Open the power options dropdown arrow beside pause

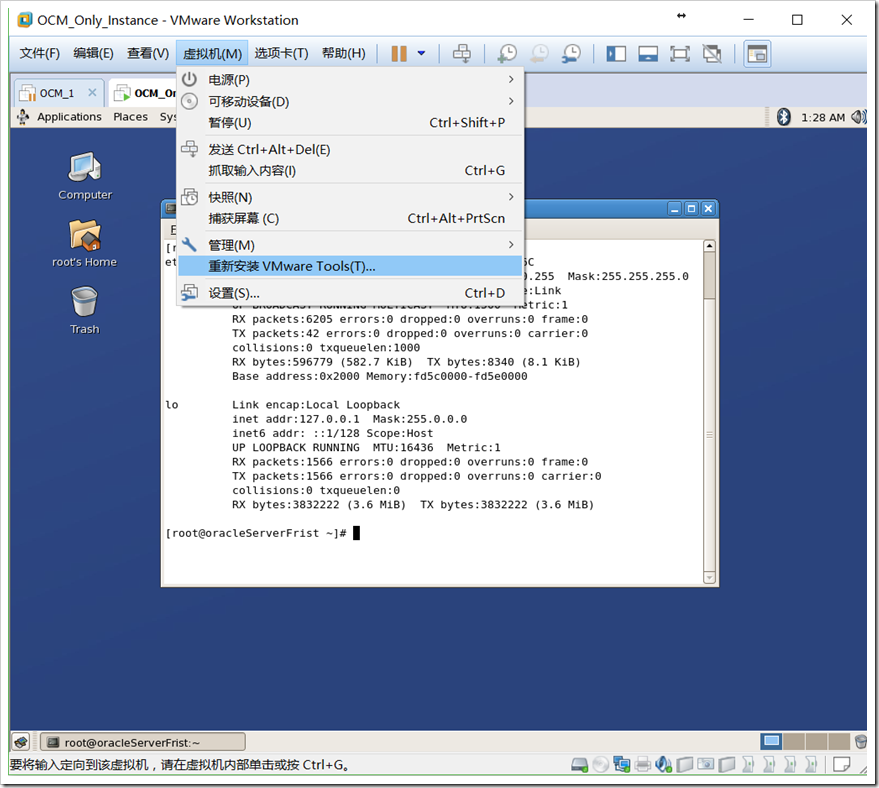[422, 54]
